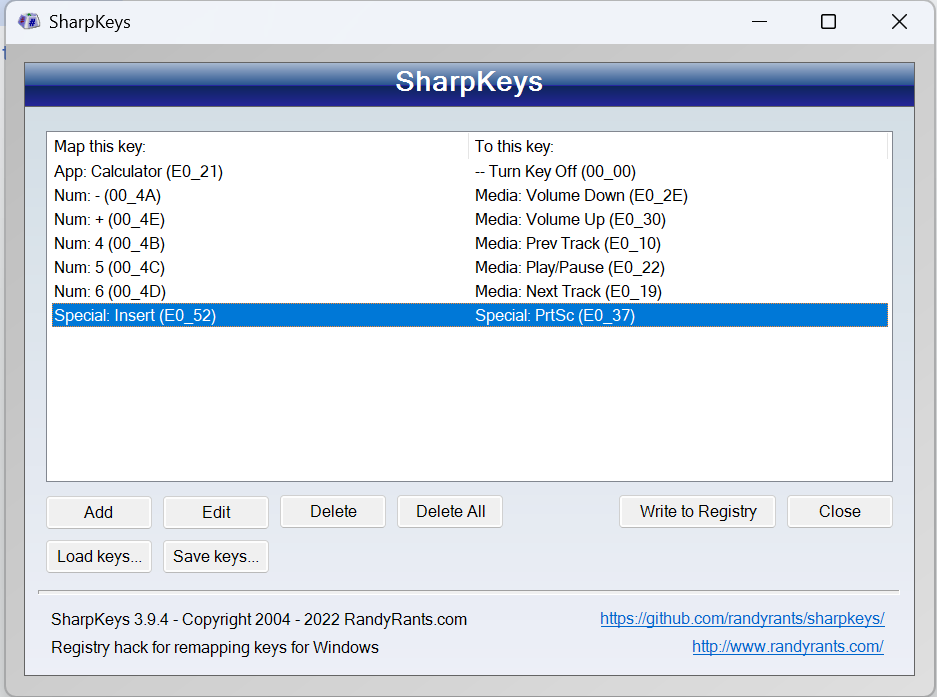This screenshot has width=937, height=697.
Task: Open the GitHub sharpkeys link
Action: click(742, 619)
